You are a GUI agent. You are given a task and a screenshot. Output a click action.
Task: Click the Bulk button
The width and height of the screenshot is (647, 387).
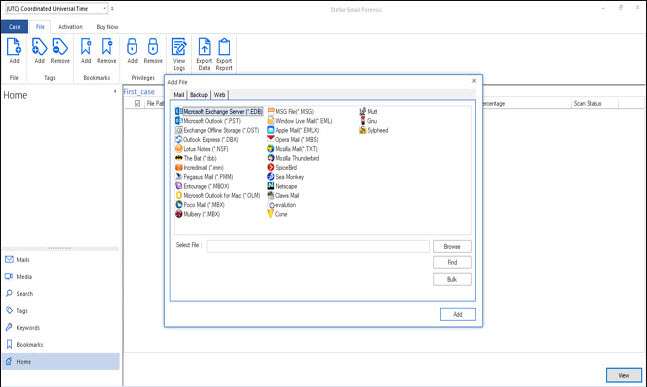452,279
